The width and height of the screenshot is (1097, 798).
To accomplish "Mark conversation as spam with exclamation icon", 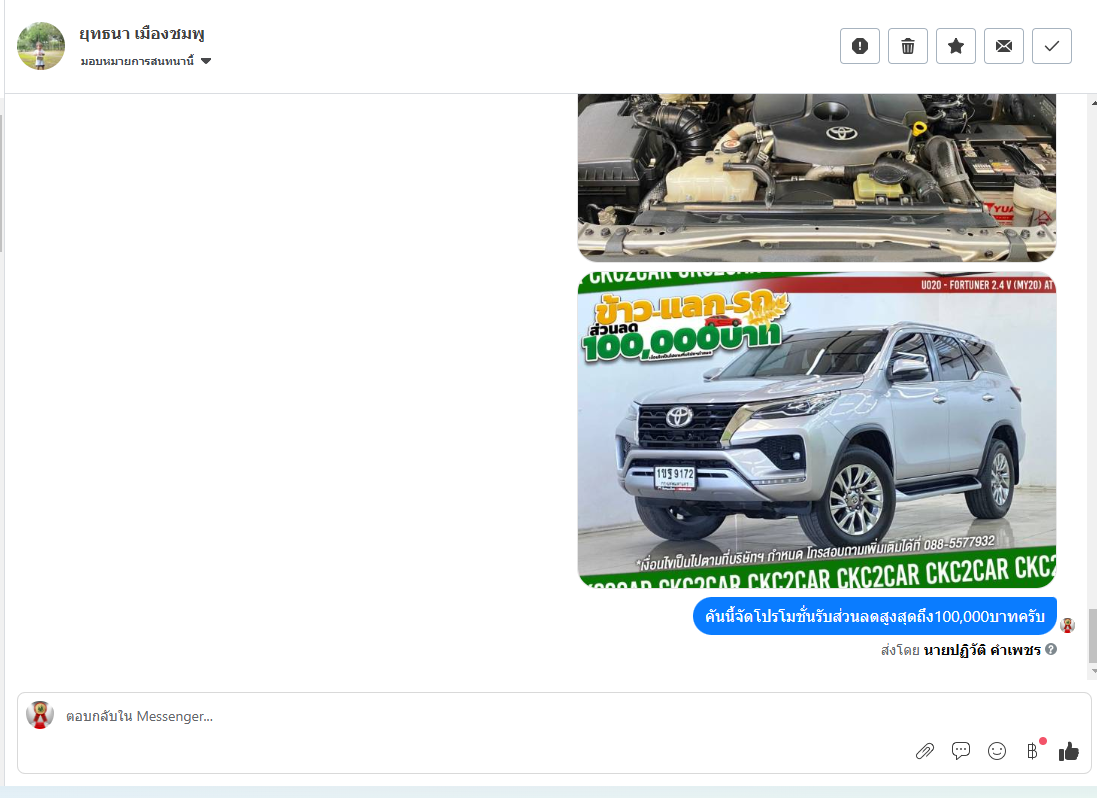I will pyautogui.click(x=860, y=46).
